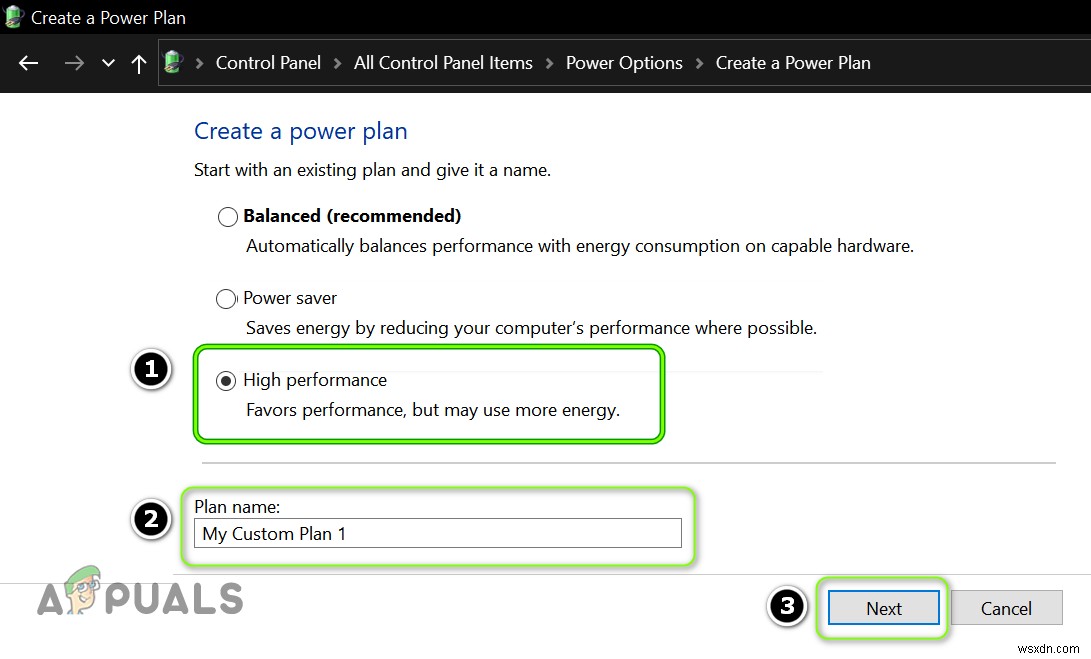Click the breadcrumb chevron after Power Options

(698, 62)
